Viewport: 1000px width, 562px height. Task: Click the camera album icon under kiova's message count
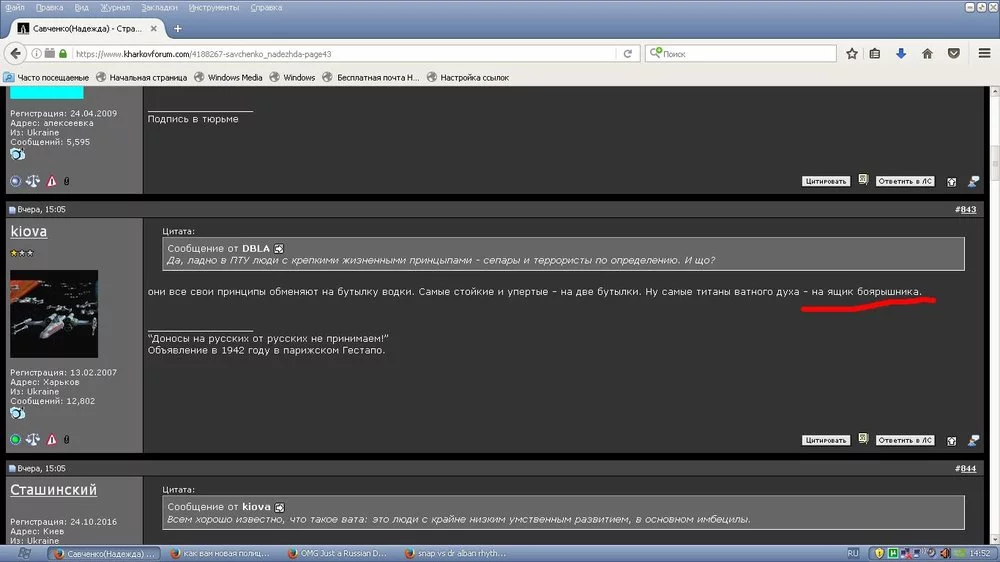[x=17, y=413]
